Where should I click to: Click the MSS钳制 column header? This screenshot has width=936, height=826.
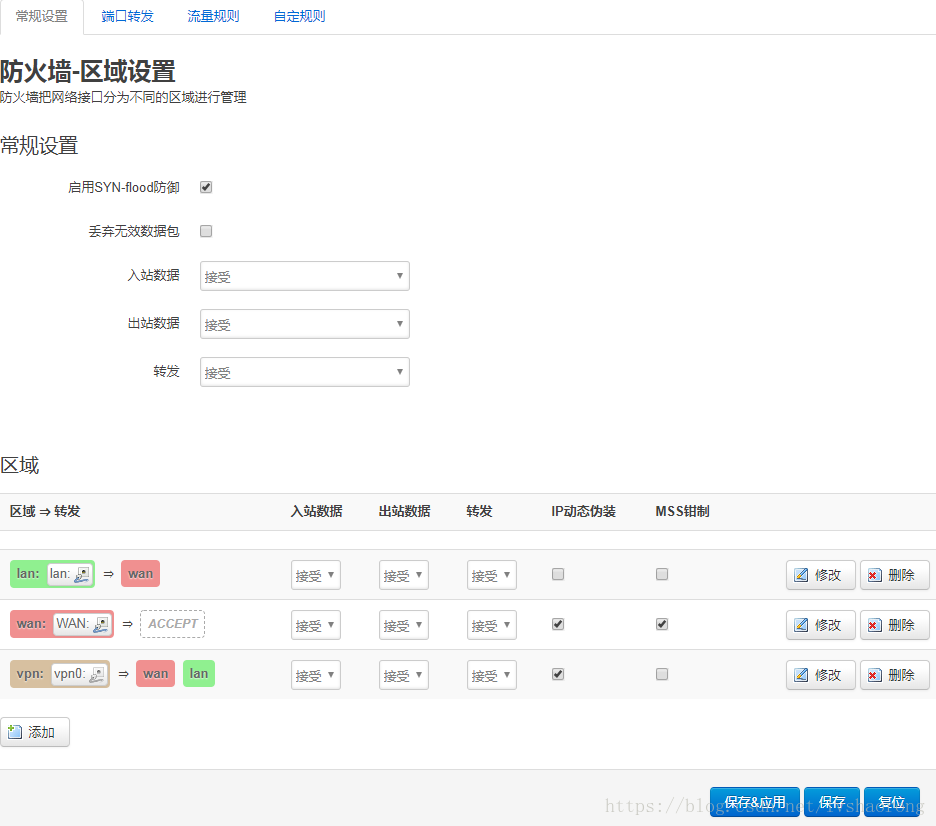click(x=682, y=511)
